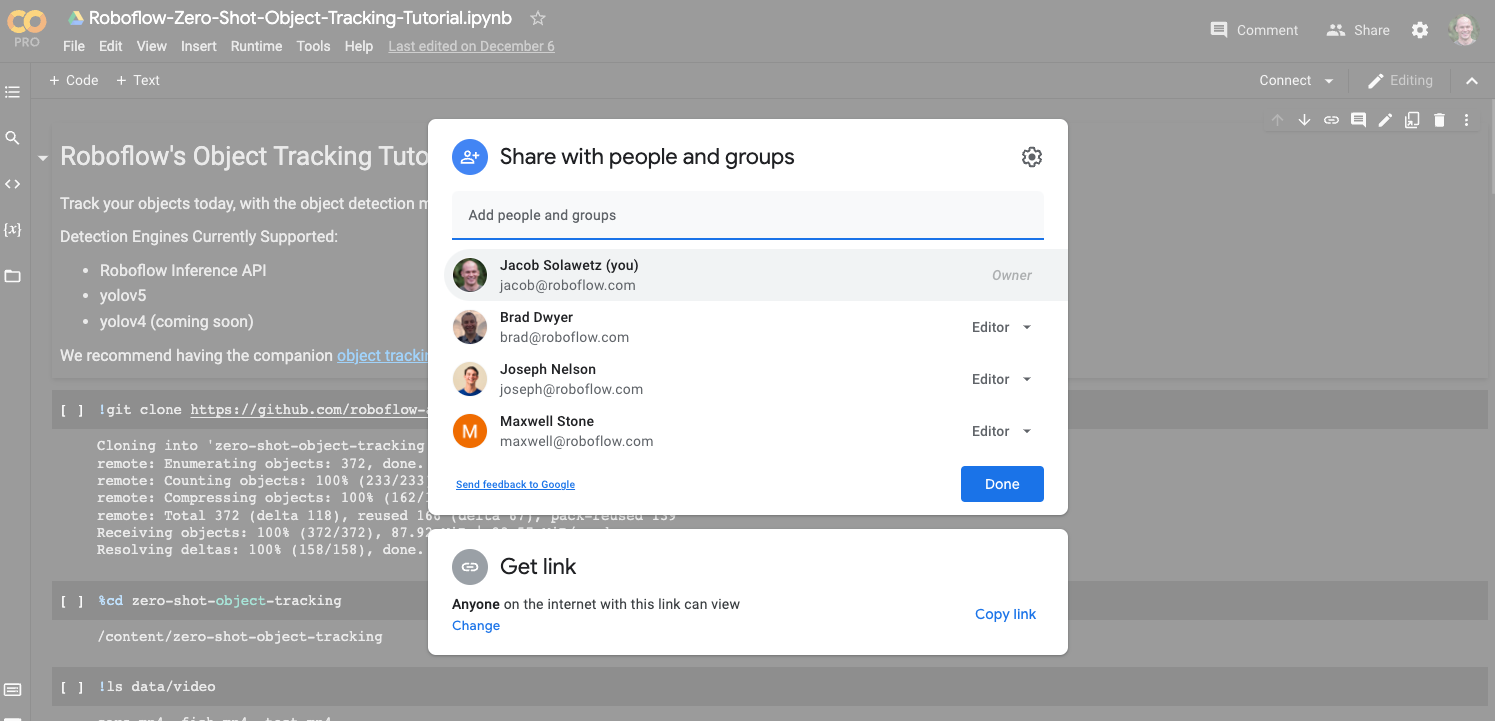
Task: Add a + Code cell
Action: [x=74, y=80]
